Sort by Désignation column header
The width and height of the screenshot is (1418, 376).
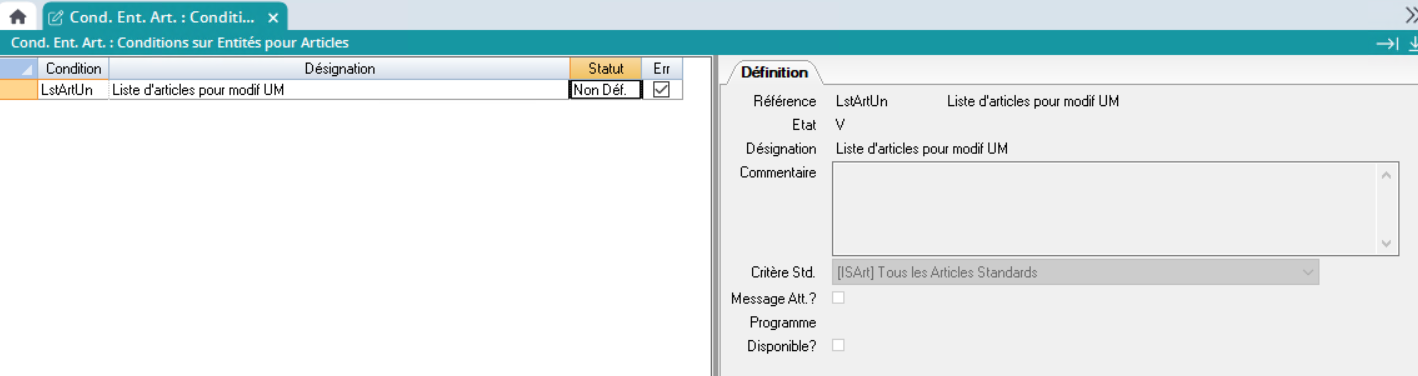point(339,69)
